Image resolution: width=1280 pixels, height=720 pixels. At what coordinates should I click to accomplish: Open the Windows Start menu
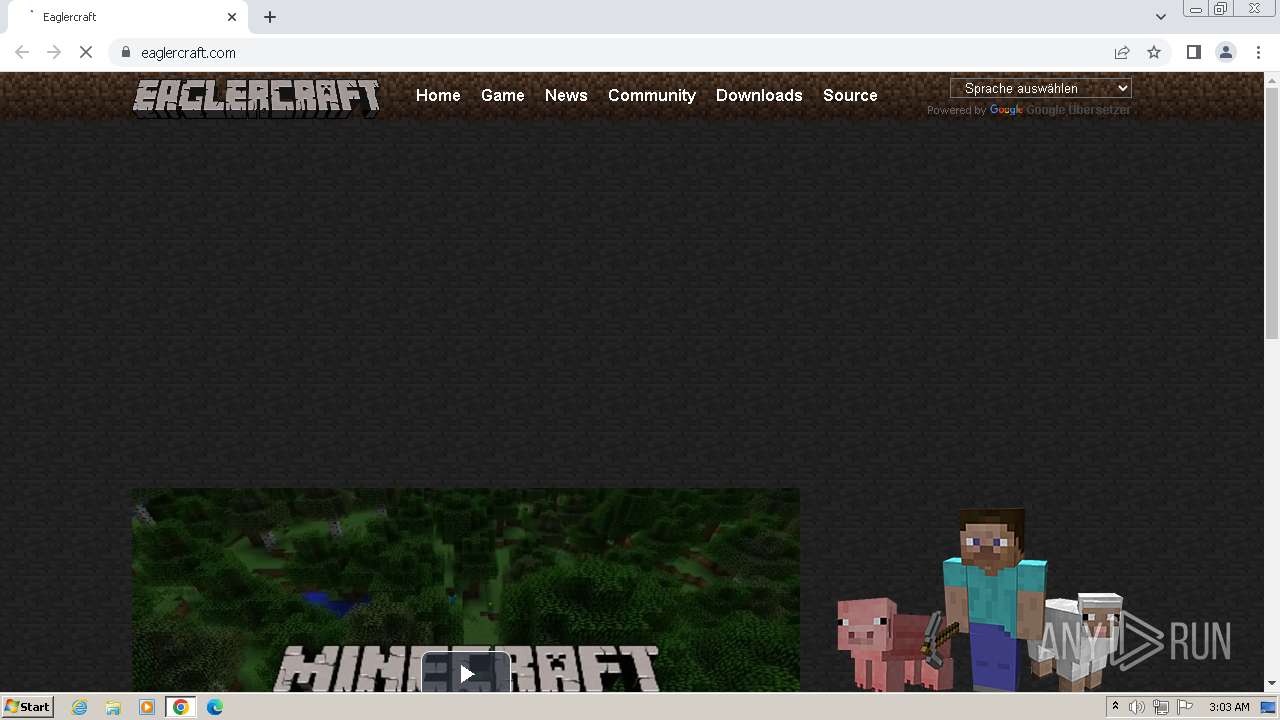click(x=28, y=707)
